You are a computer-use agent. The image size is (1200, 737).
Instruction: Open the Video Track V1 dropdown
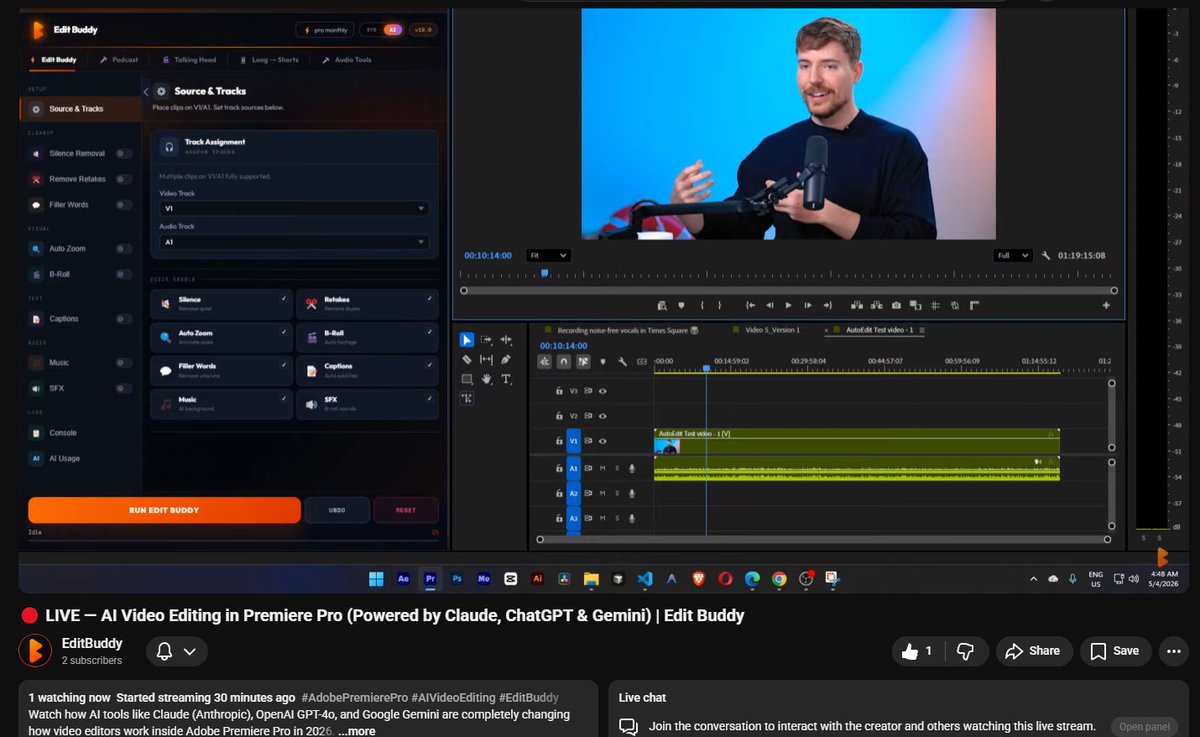(294, 209)
